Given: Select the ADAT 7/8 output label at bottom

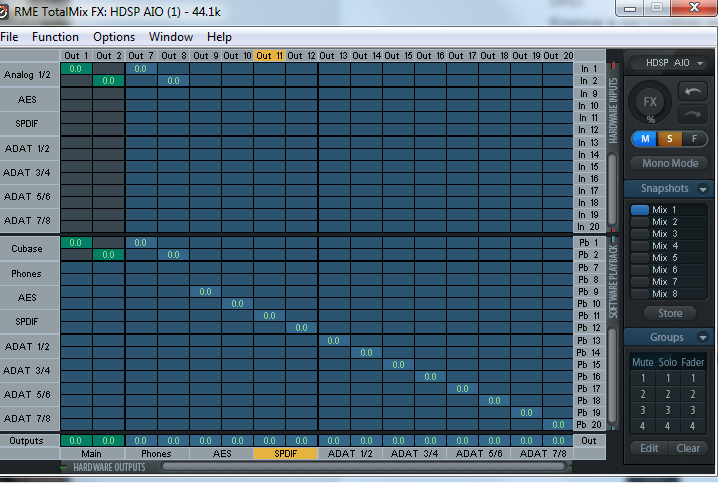Looking at the screenshot, I should point(544,454).
